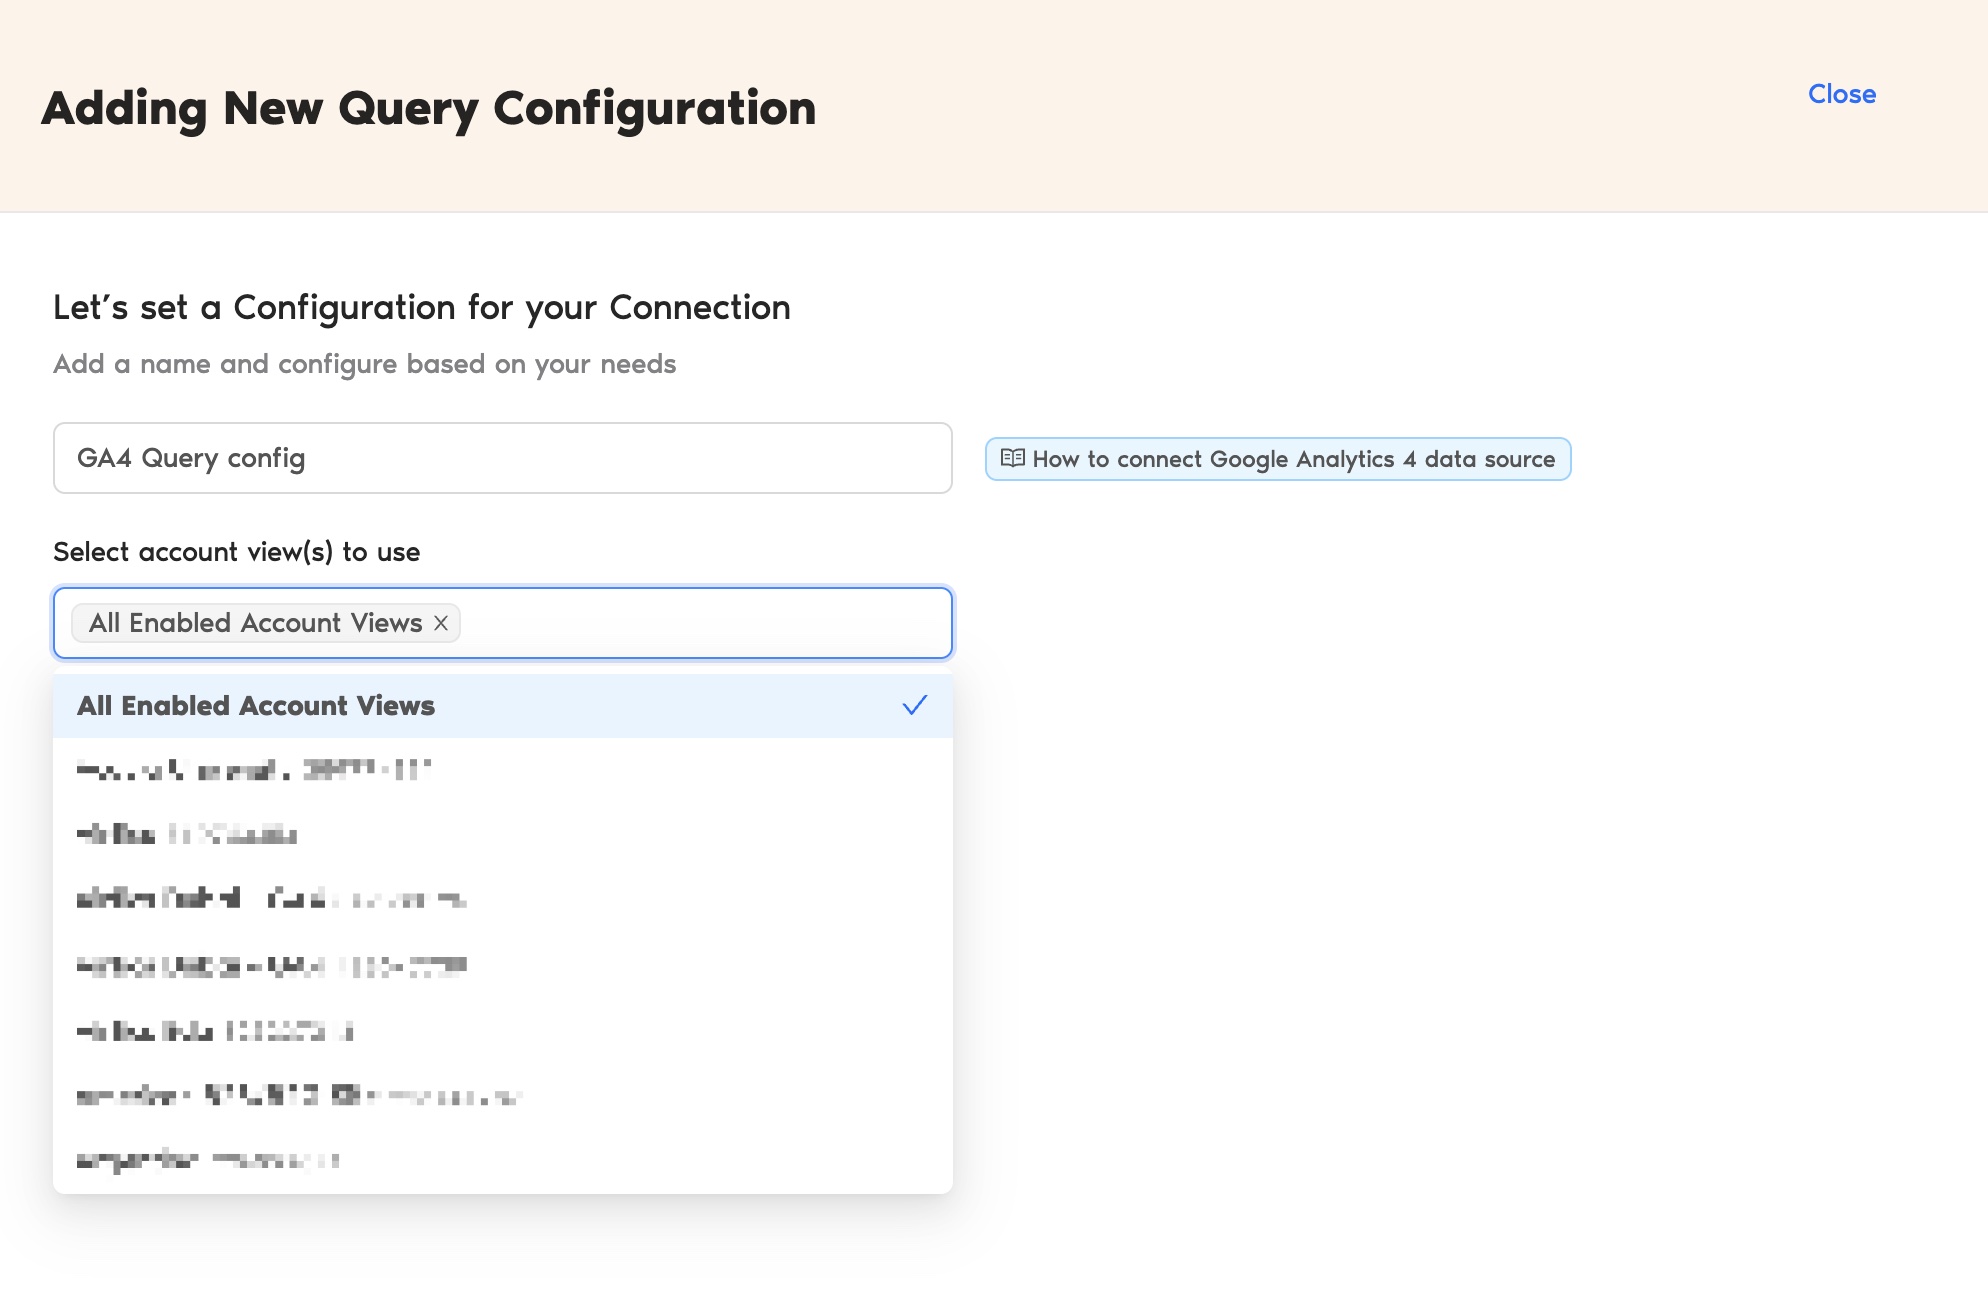Focus the GA4 Query config name field
Image resolution: width=1988 pixels, height=1304 pixels.
click(502, 458)
